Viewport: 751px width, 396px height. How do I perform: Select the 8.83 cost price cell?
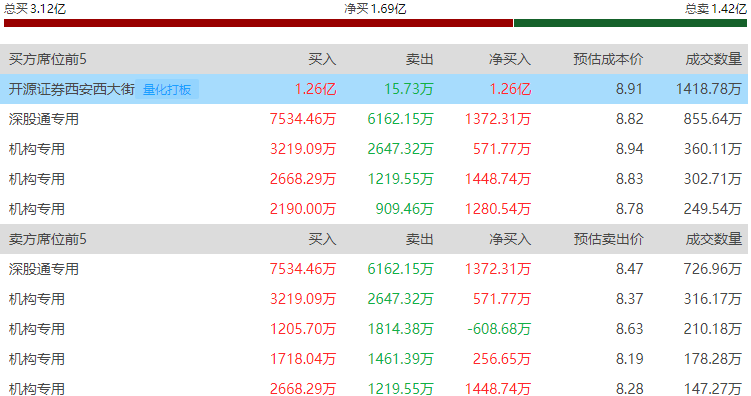[629, 179]
